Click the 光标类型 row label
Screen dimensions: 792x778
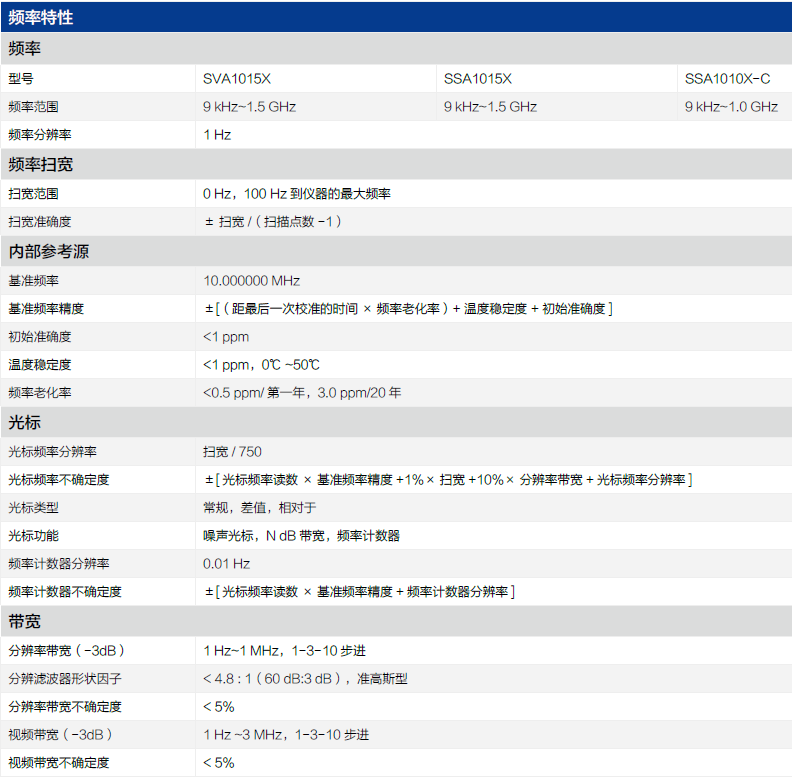click(x=33, y=508)
